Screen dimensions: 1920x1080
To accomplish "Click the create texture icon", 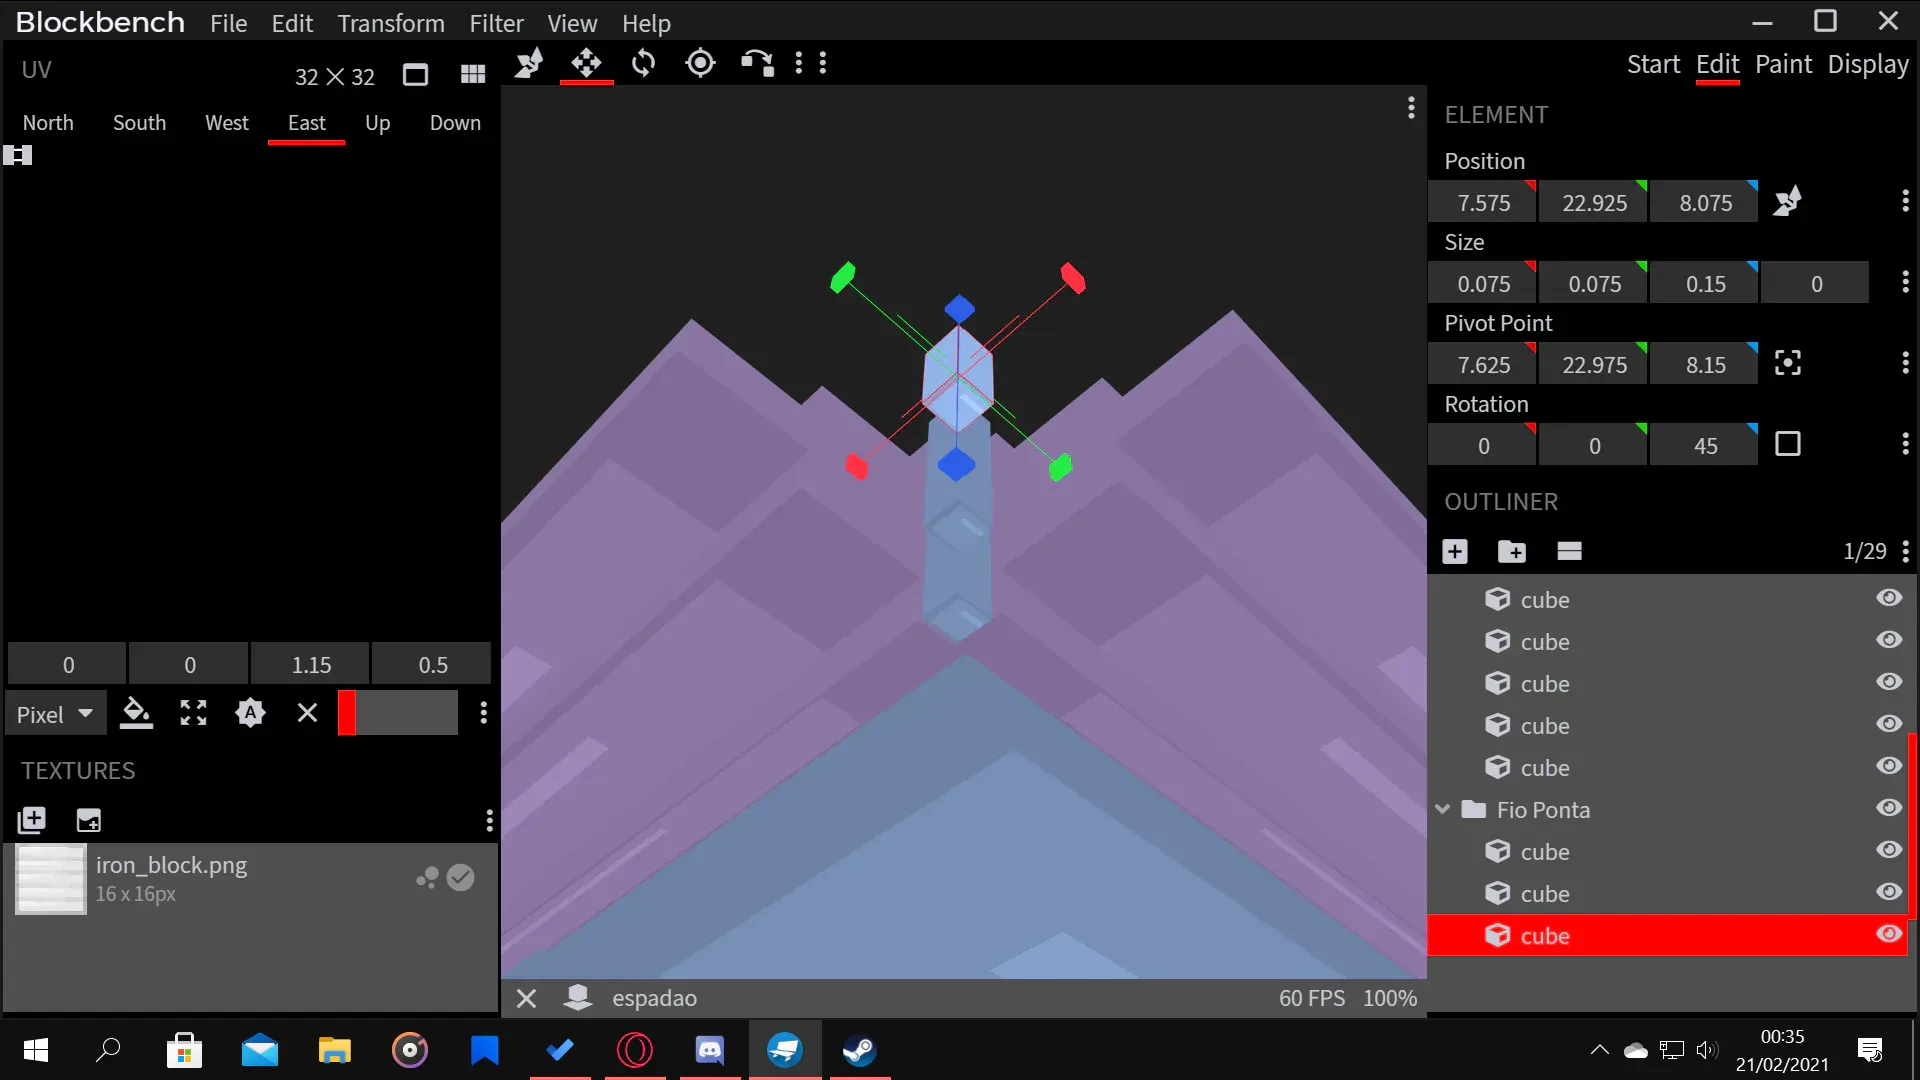I will 88,821.
